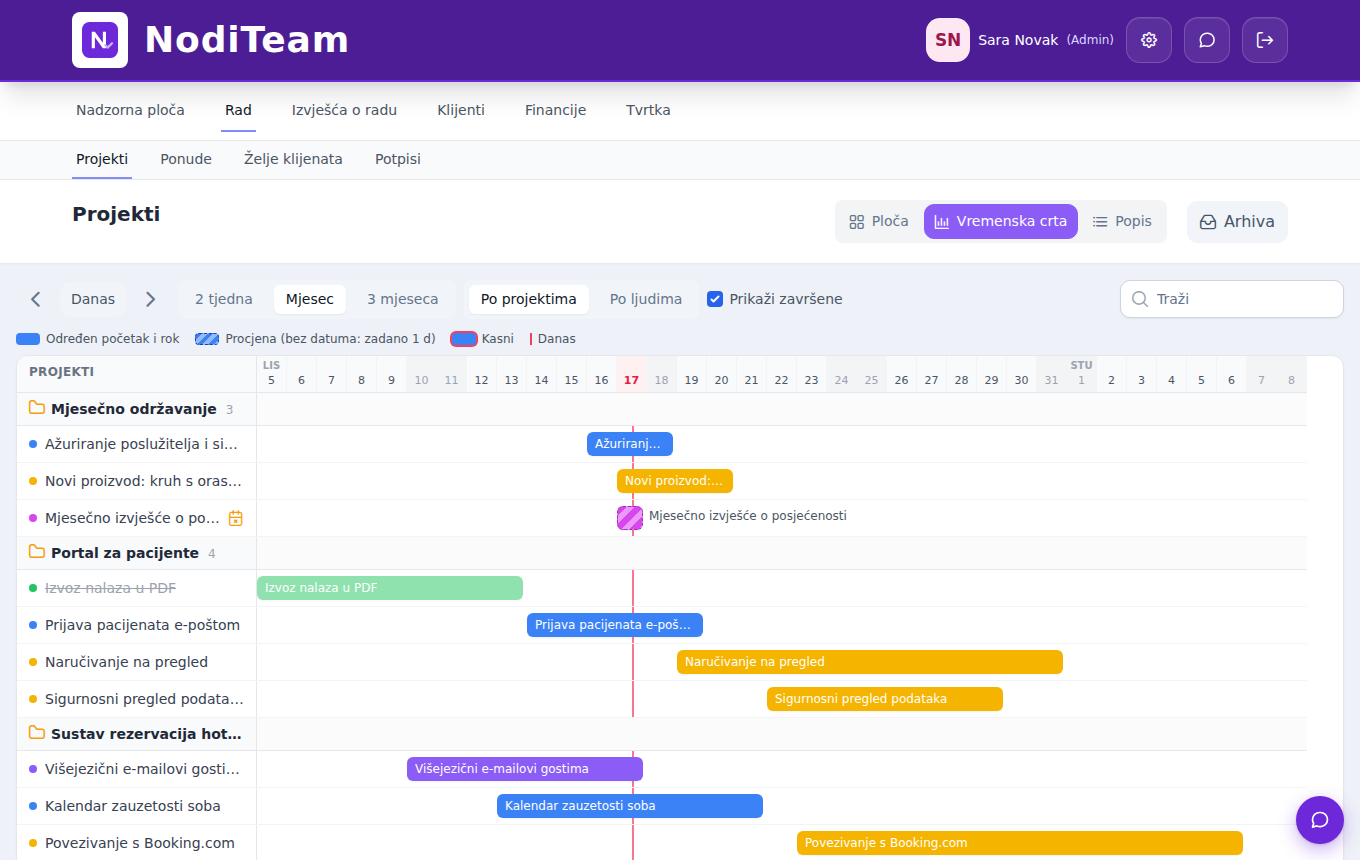
Task: Open Kalendar zauzetosti soba task row
Action: coord(137,806)
